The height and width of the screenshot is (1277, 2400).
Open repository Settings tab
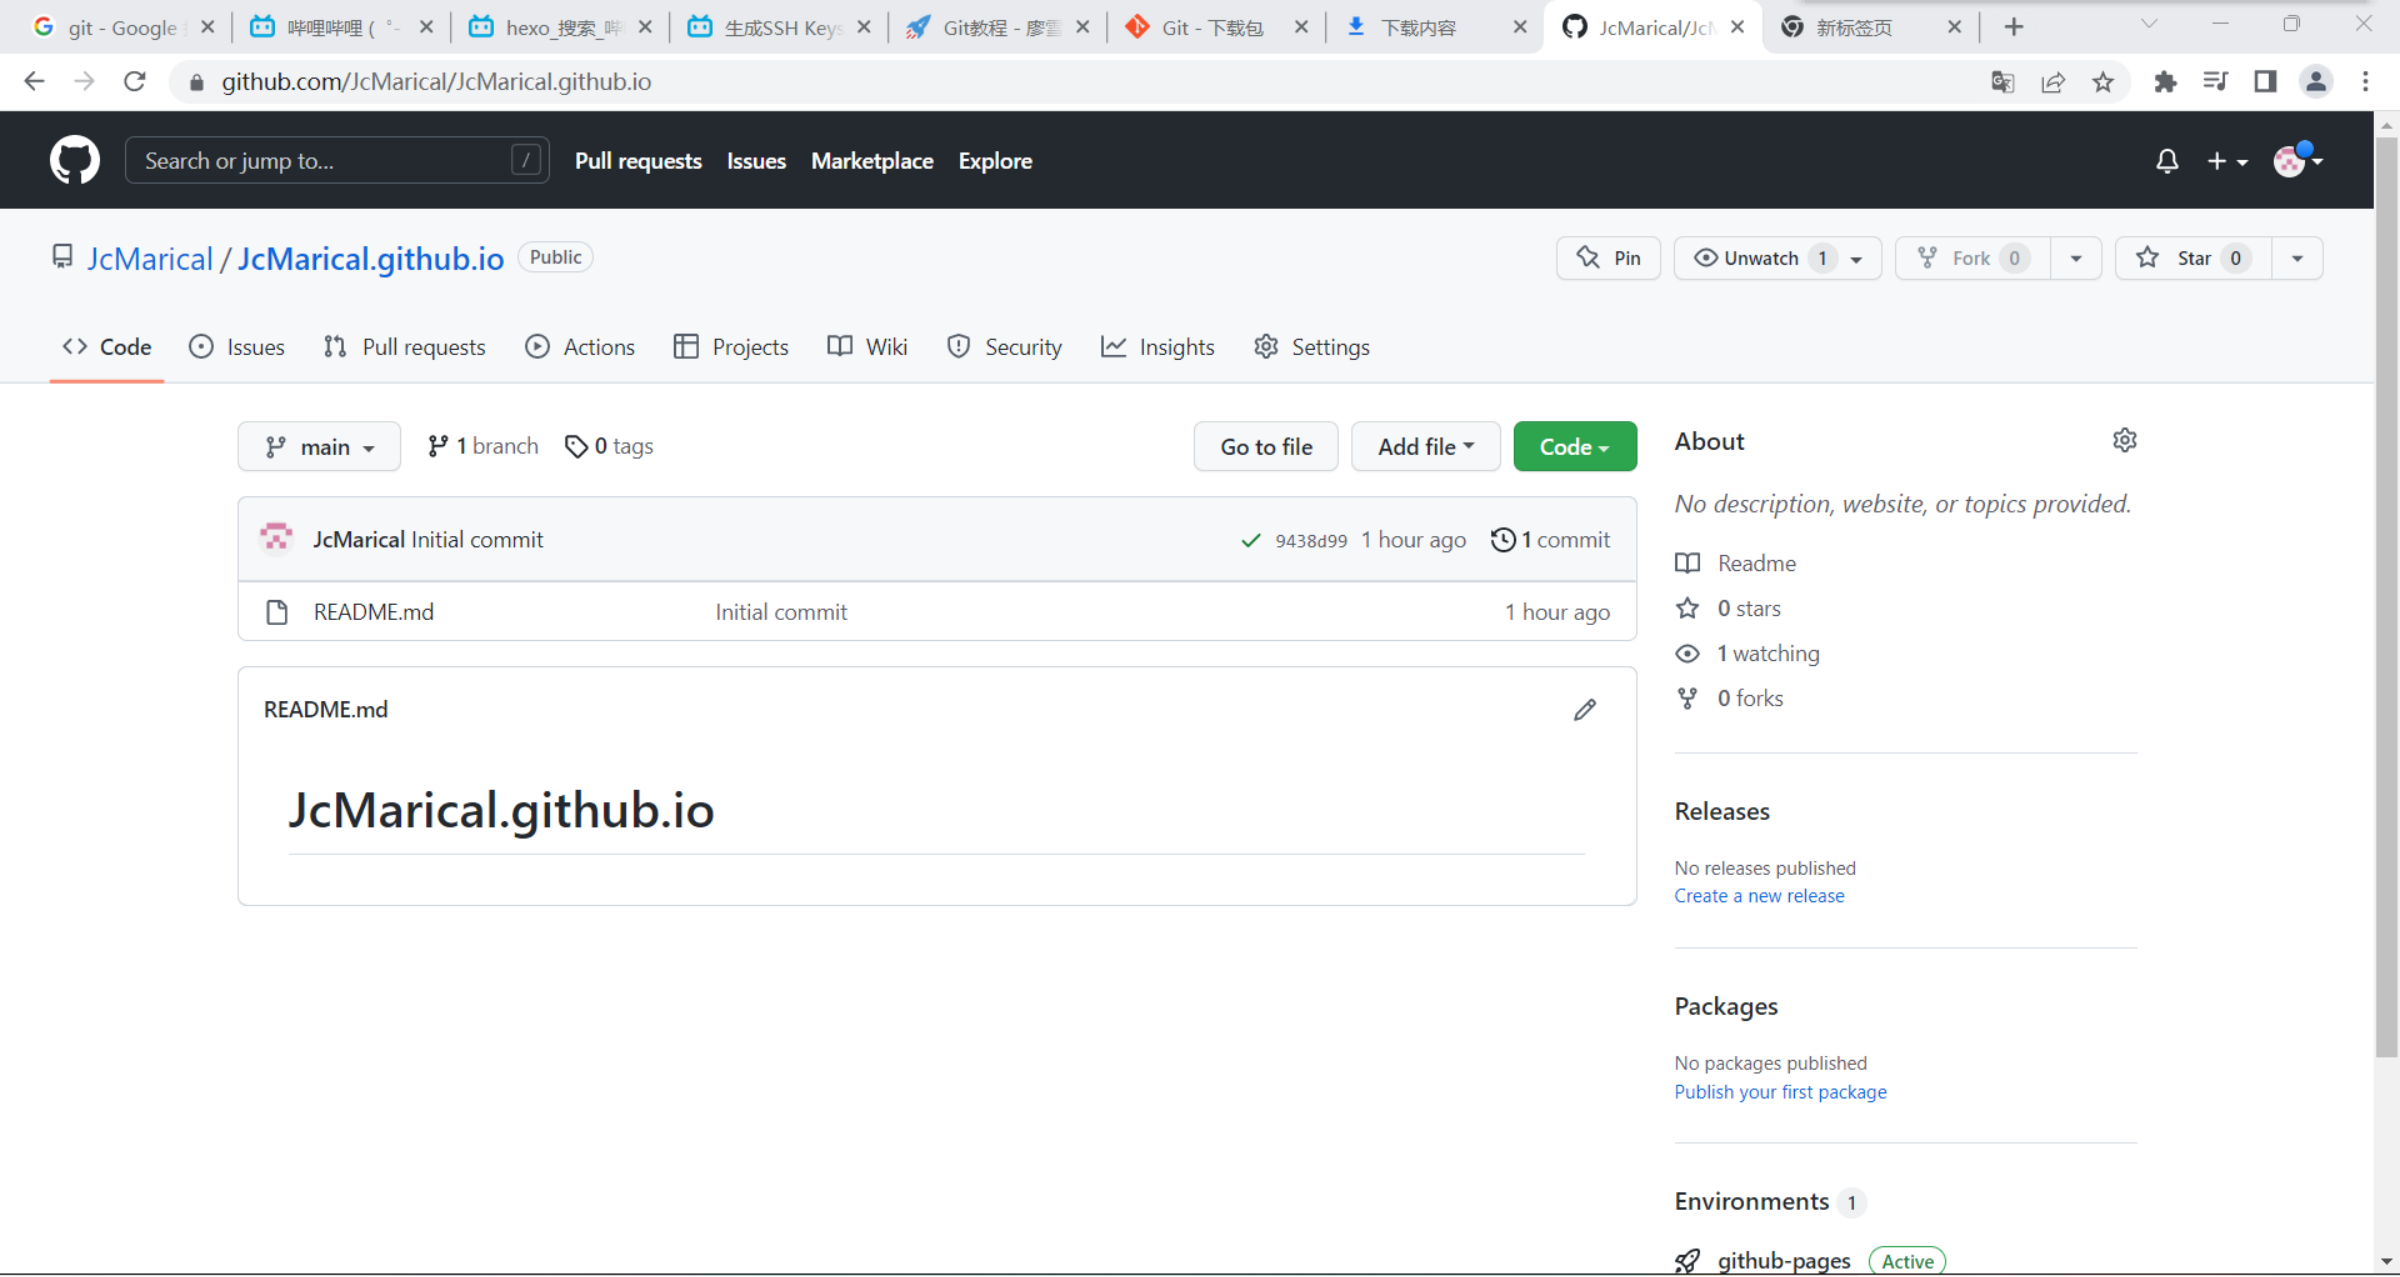point(1312,347)
